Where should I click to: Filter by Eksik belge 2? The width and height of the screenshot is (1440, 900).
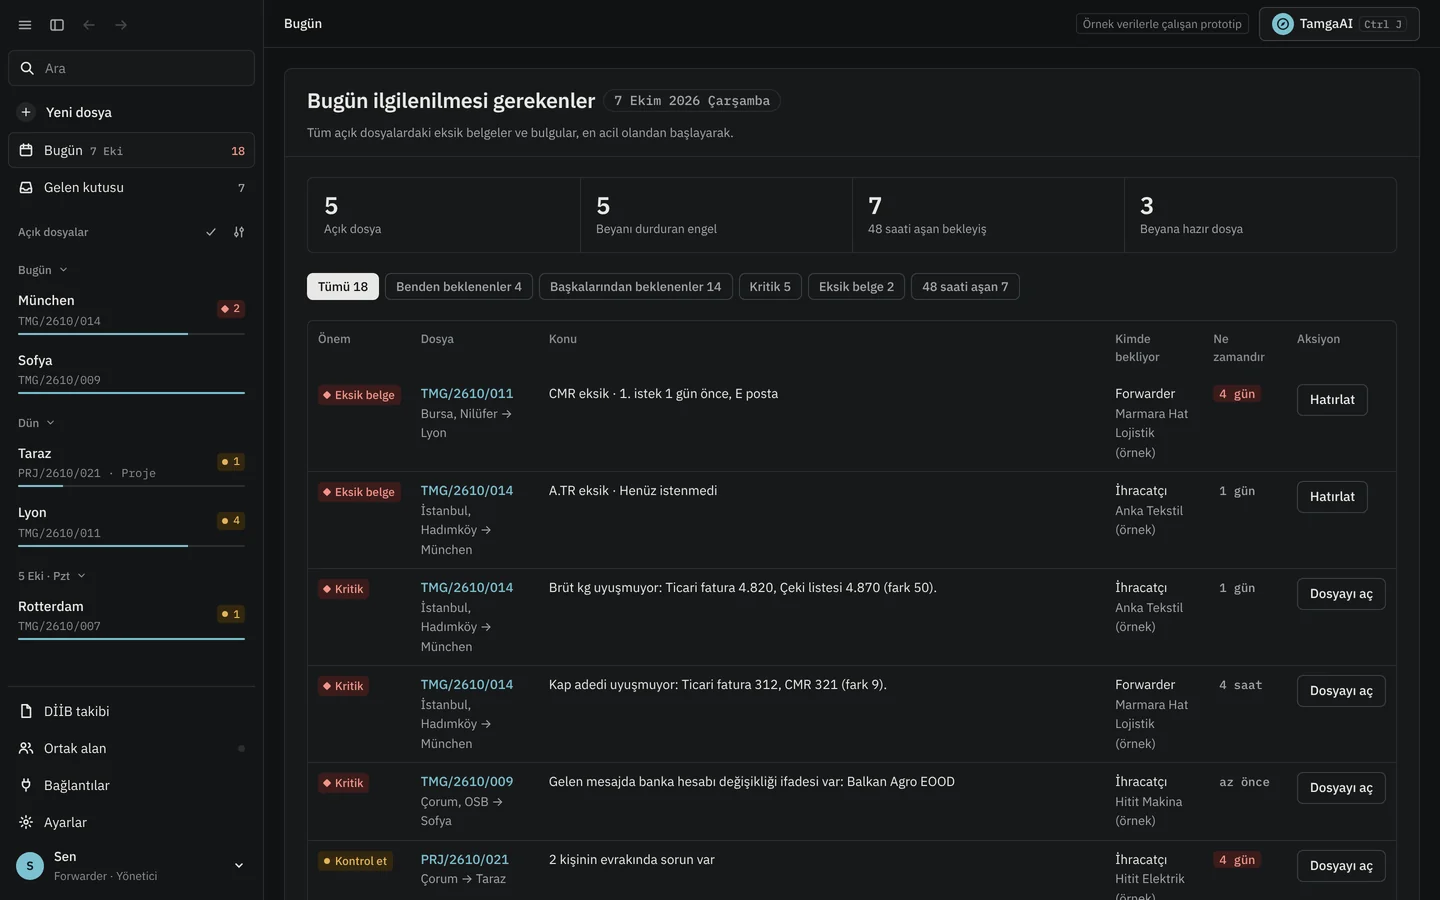[x=857, y=287]
